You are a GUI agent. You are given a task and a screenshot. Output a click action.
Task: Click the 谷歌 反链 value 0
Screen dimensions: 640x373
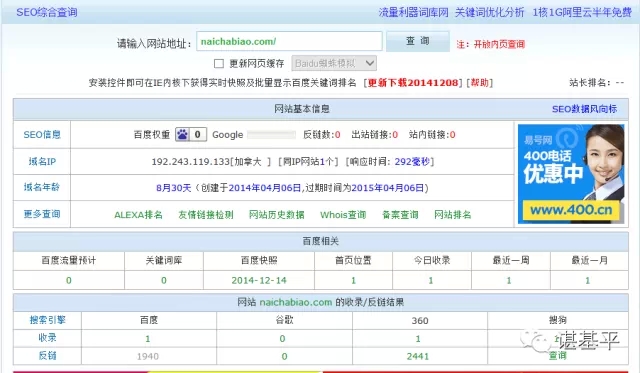click(x=284, y=356)
